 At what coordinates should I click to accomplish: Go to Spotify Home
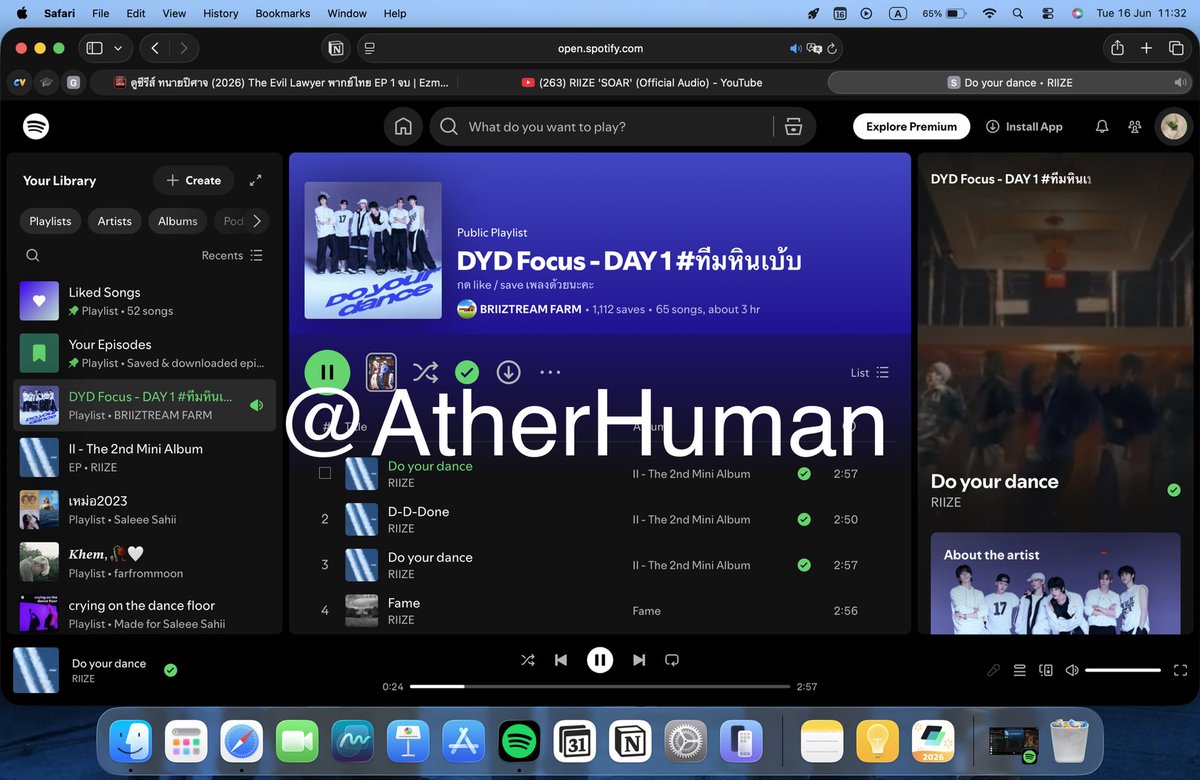pos(403,127)
